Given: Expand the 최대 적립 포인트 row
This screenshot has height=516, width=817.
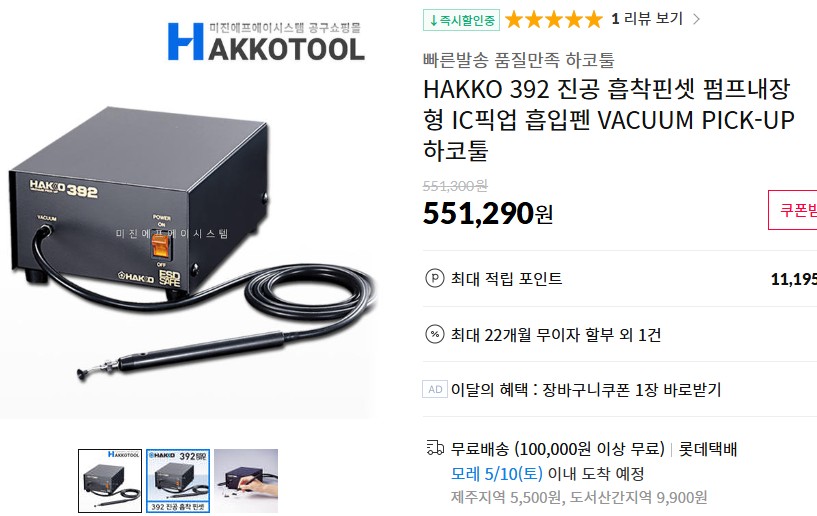Looking at the screenshot, I should pos(620,278).
